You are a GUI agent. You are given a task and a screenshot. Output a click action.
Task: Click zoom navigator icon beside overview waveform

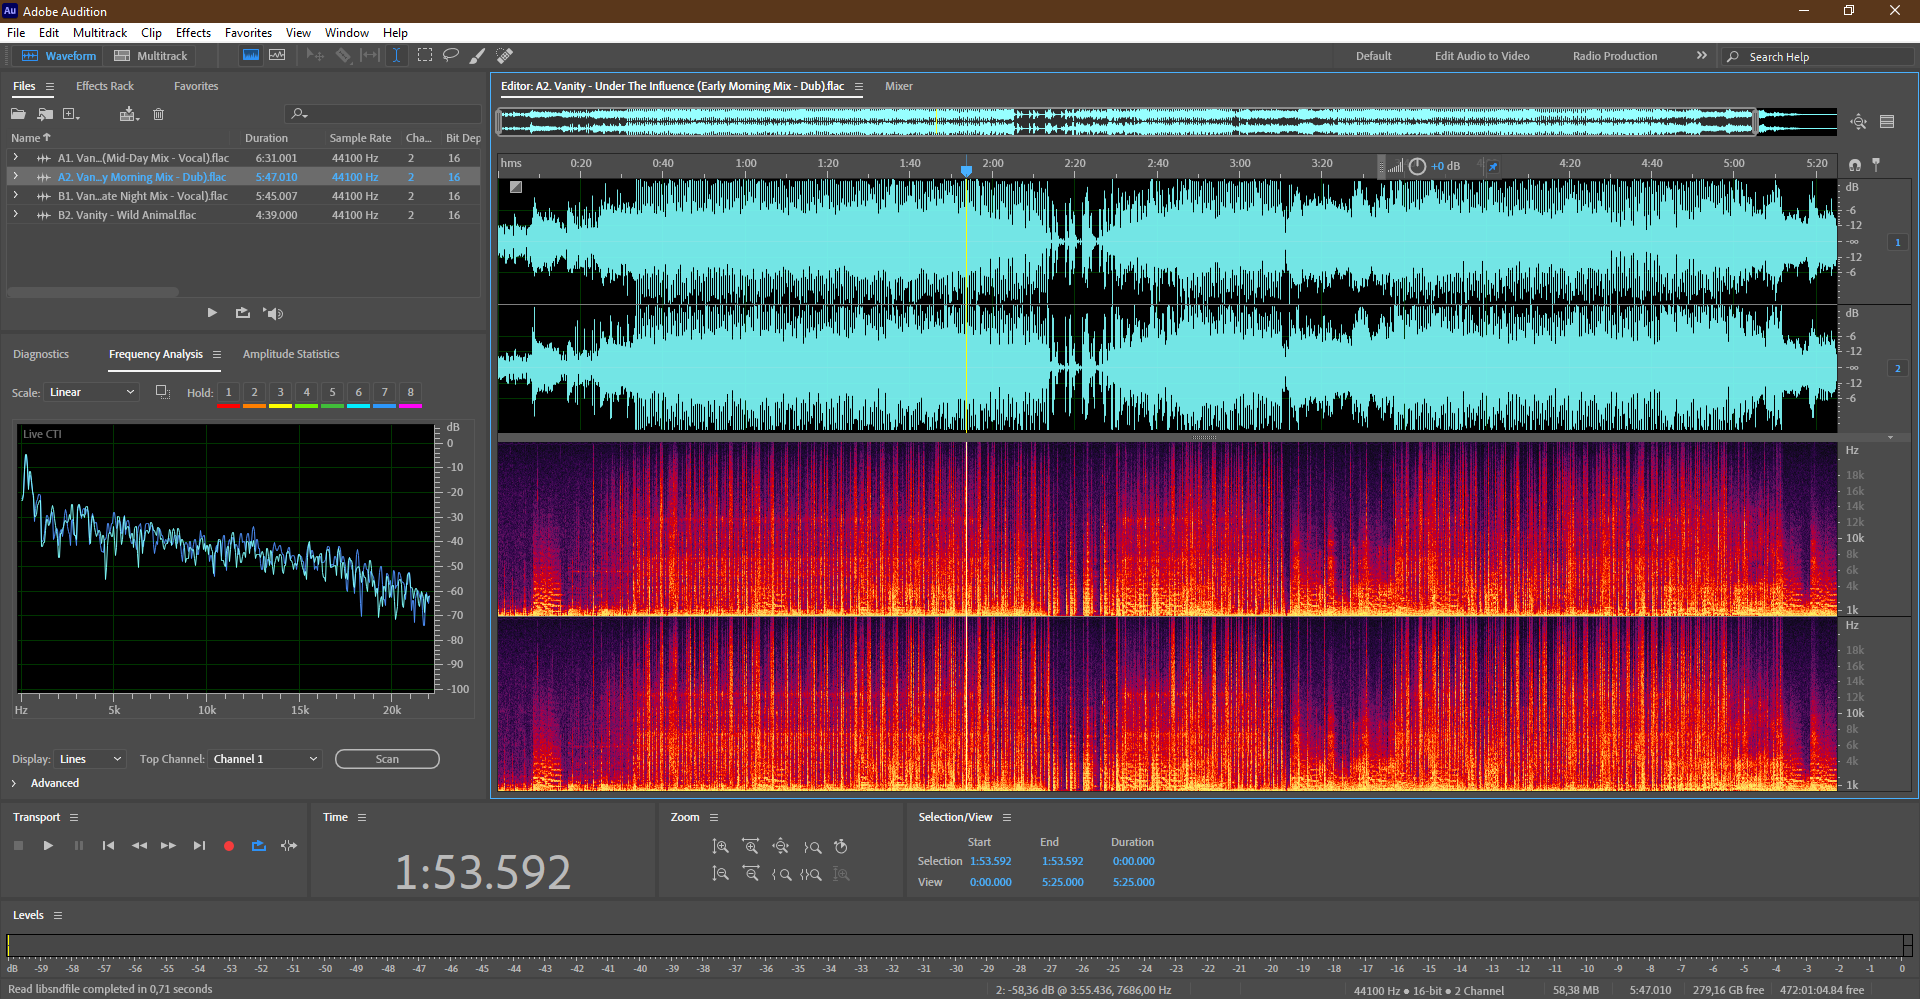[1858, 122]
